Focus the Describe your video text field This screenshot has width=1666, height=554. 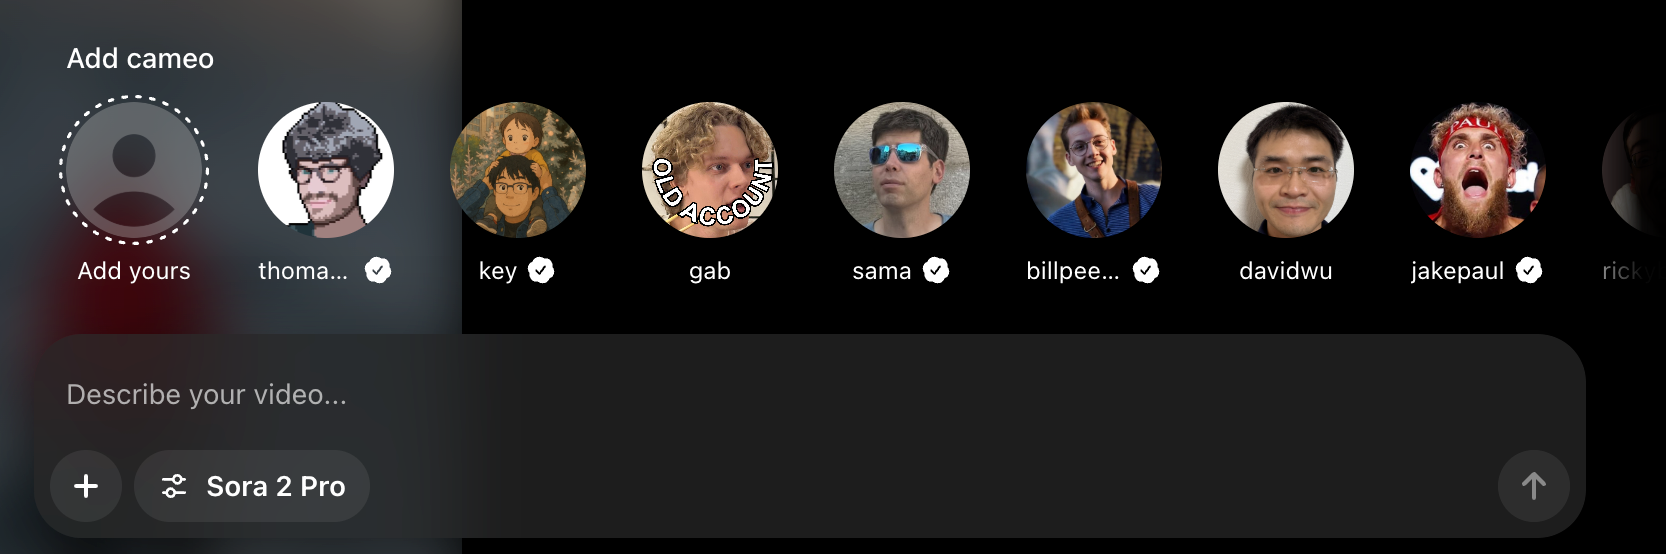(x=810, y=394)
